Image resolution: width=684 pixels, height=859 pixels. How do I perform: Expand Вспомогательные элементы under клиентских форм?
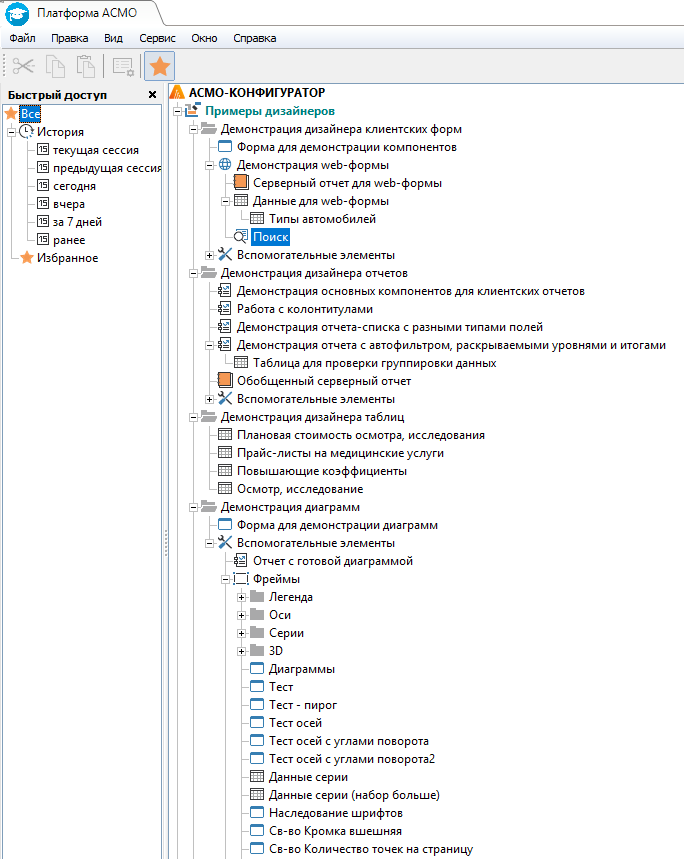click(x=209, y=255)
